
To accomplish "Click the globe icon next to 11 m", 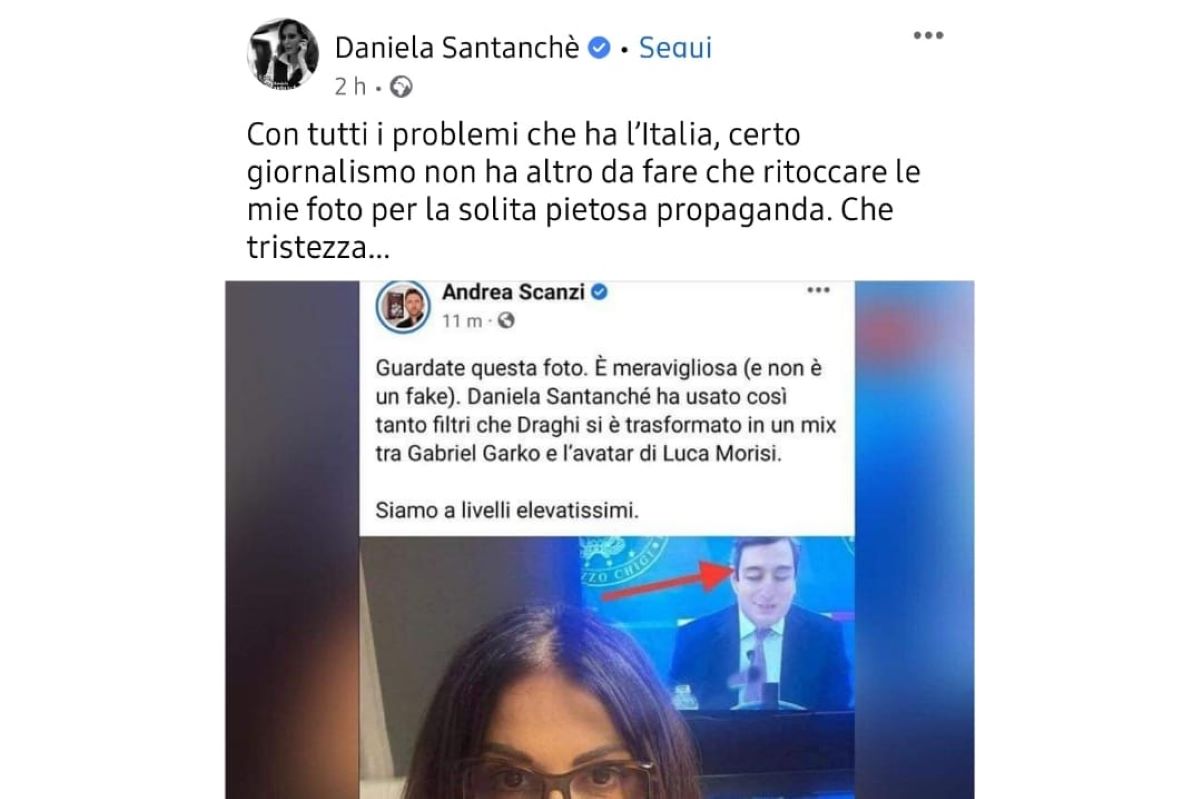I will tap(506, 321).
